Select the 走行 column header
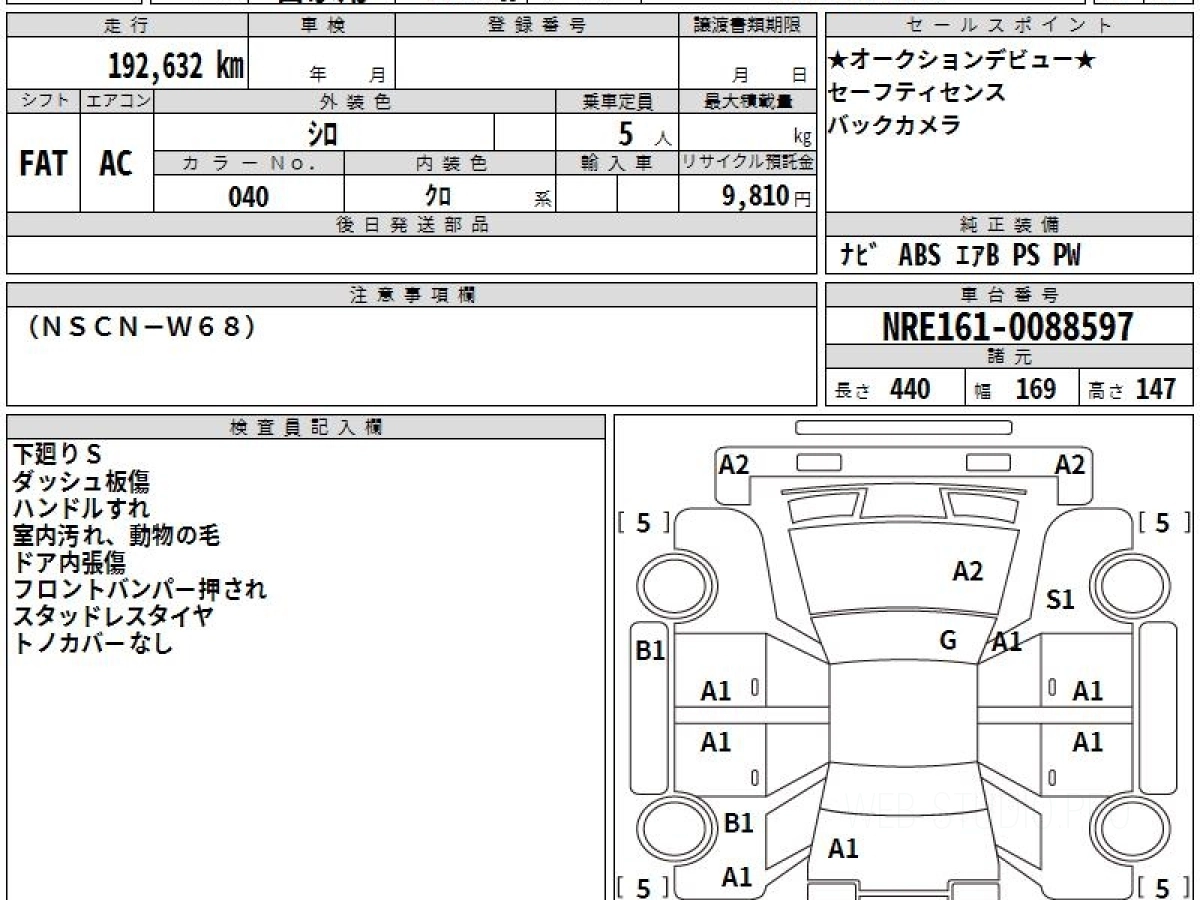1200x900 pixels. pos(126,26)
